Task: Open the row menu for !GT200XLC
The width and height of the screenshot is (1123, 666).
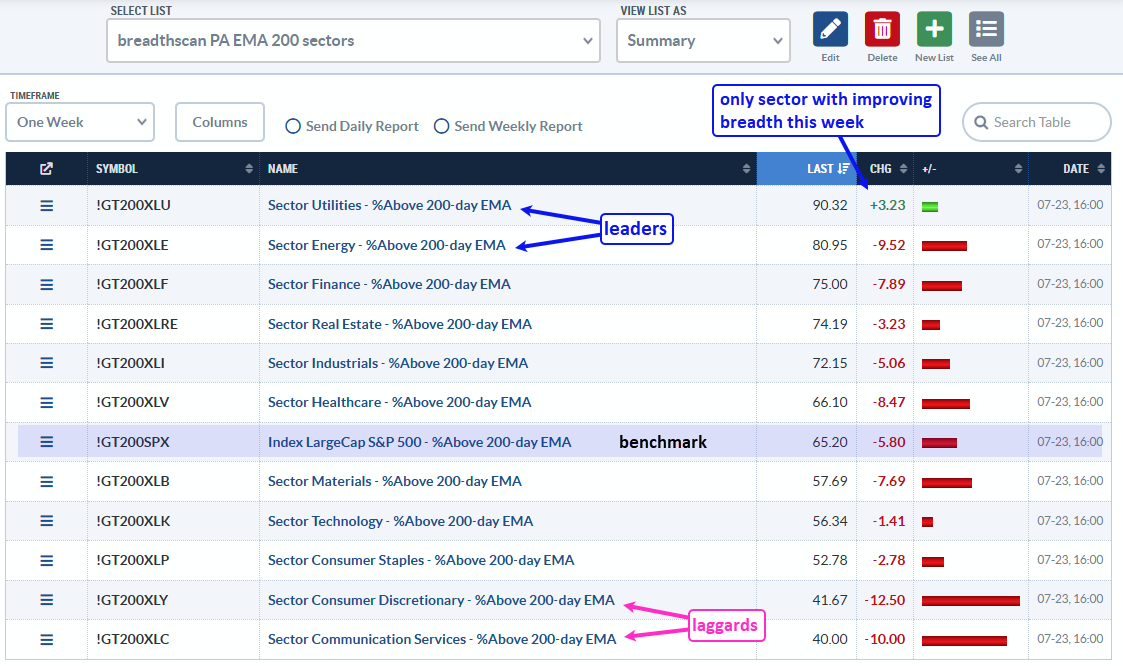Action: coord(47,640)
